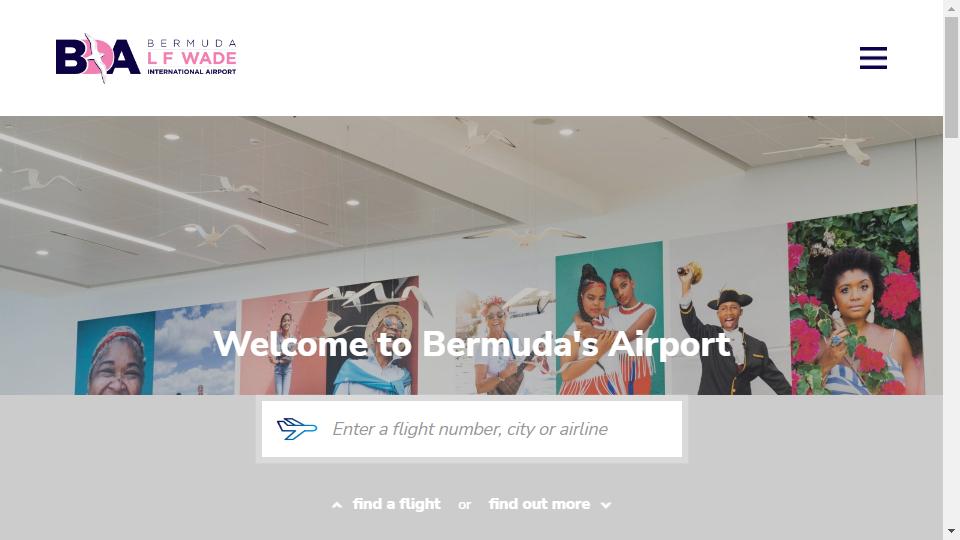This screenshot has height=540, width=960.
Task: Click the International Airport text in the logo
Action: 192,72
